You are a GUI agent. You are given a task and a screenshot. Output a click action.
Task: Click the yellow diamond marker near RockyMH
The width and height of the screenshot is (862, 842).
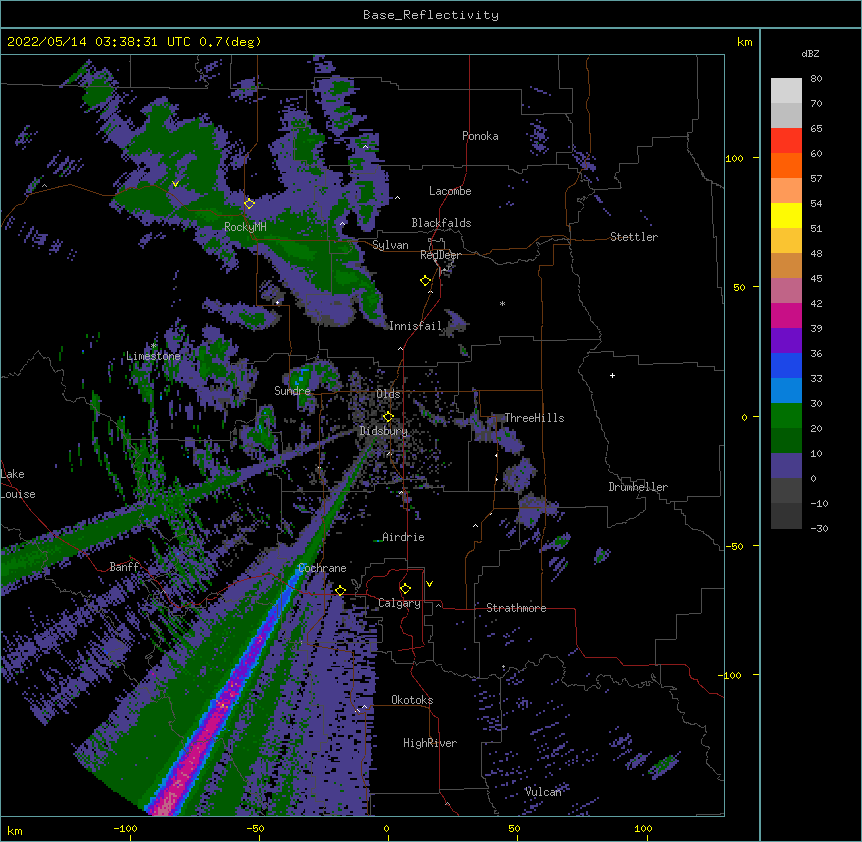[x=249, y=204]
